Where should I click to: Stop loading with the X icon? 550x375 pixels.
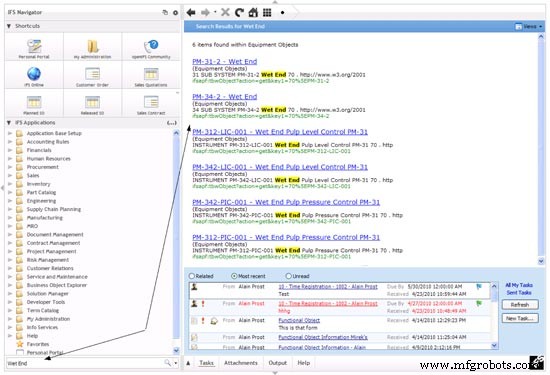pos(226,13)
